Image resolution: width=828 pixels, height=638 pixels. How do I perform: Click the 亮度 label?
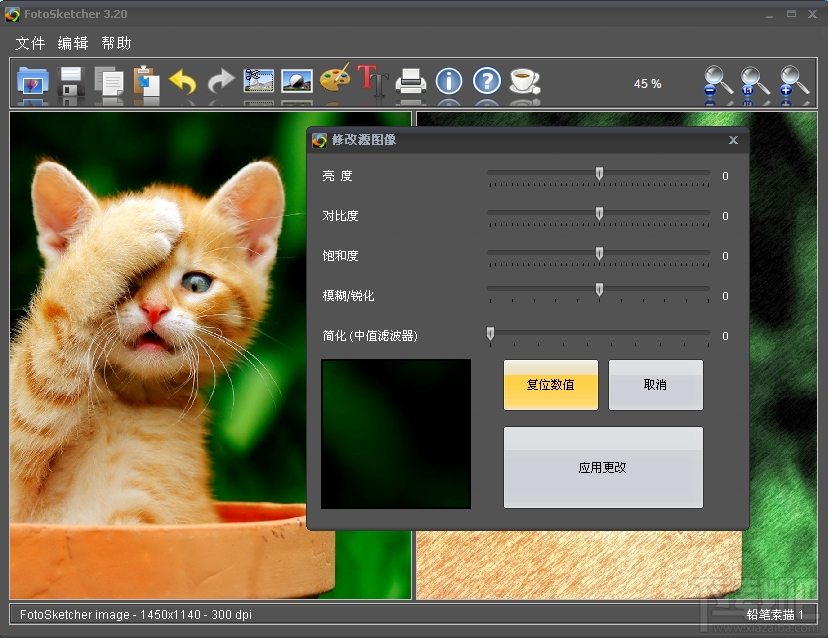(x=337, y=176)
